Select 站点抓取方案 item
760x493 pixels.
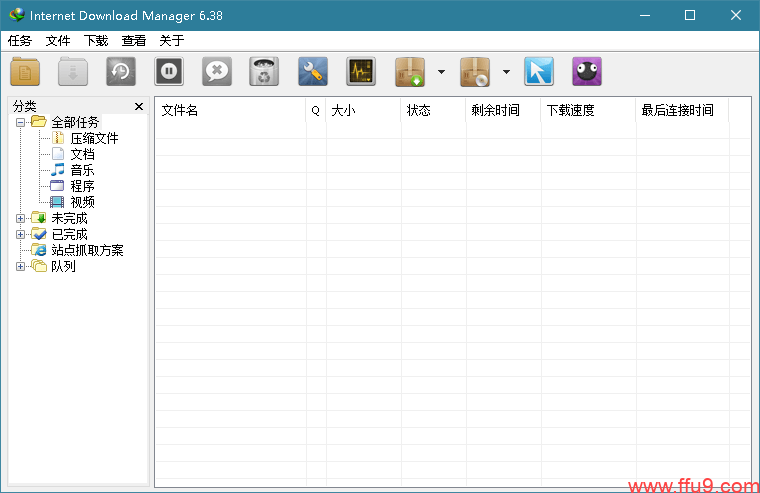tap(87, 250)
